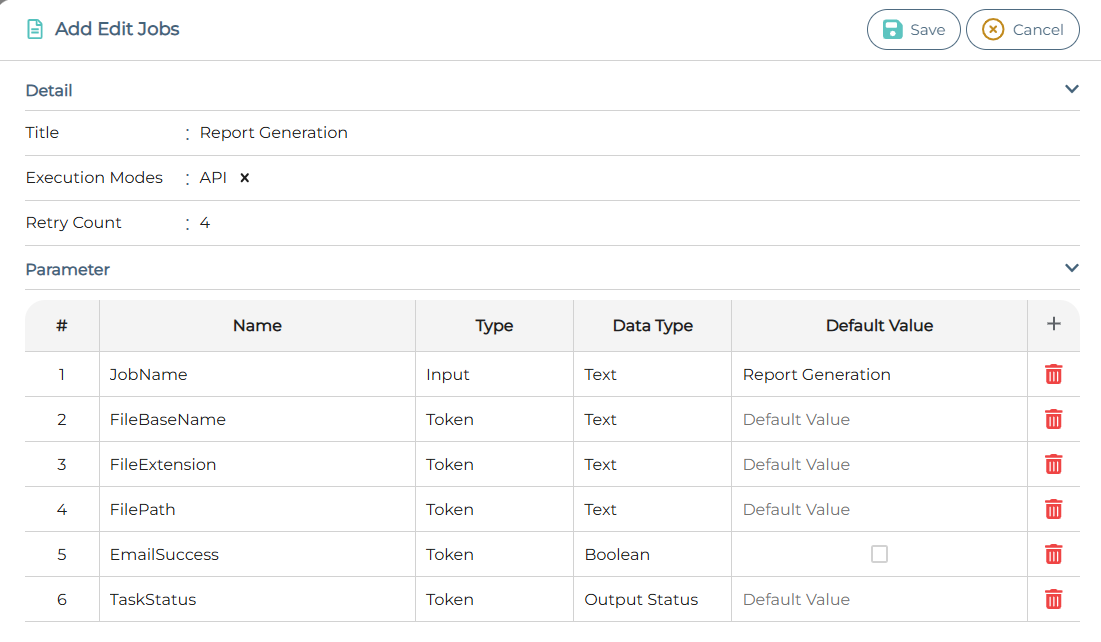Delete the JobName parameter row
The image size is (1101, 642).
coord(1053,374)
